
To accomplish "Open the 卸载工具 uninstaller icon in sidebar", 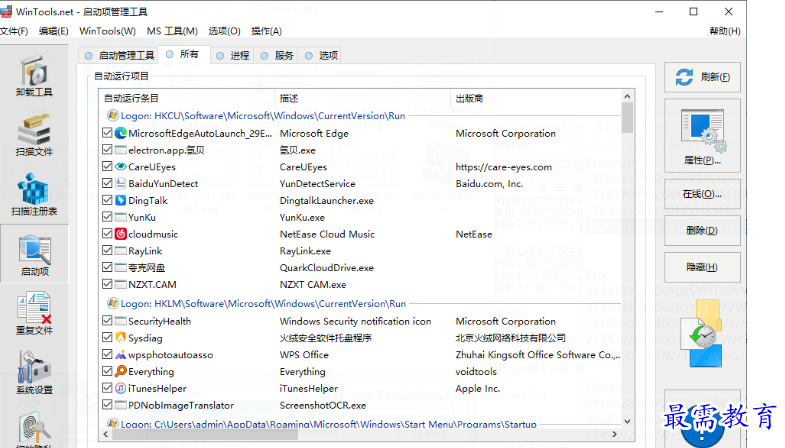I will (34, 76).
